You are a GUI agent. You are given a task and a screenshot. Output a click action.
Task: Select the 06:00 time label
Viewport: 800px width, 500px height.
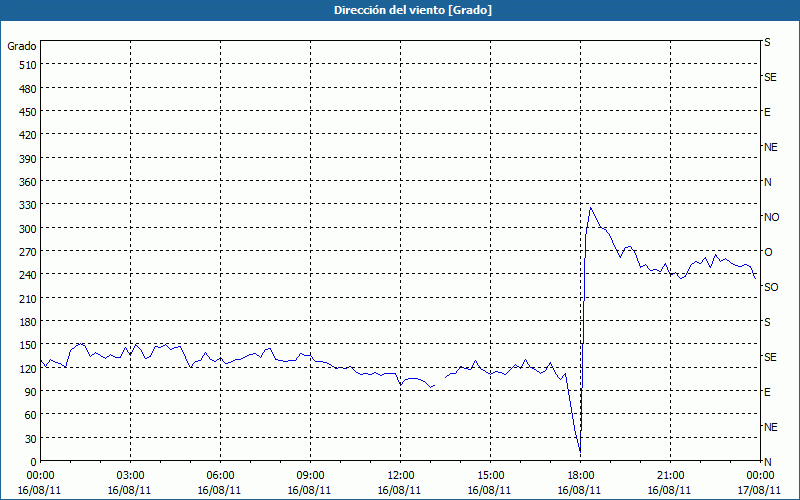[x=220, y=476]
